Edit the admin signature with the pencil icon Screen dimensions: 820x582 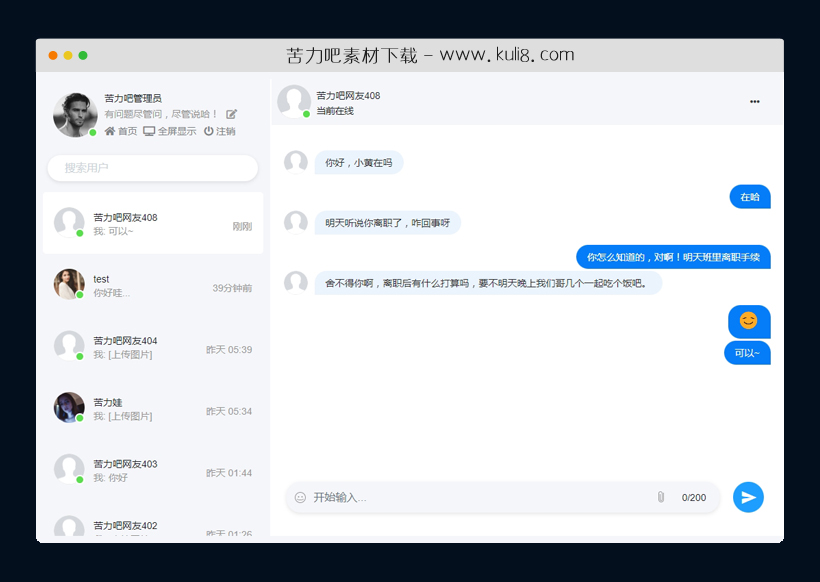click(x=231, y=114)
